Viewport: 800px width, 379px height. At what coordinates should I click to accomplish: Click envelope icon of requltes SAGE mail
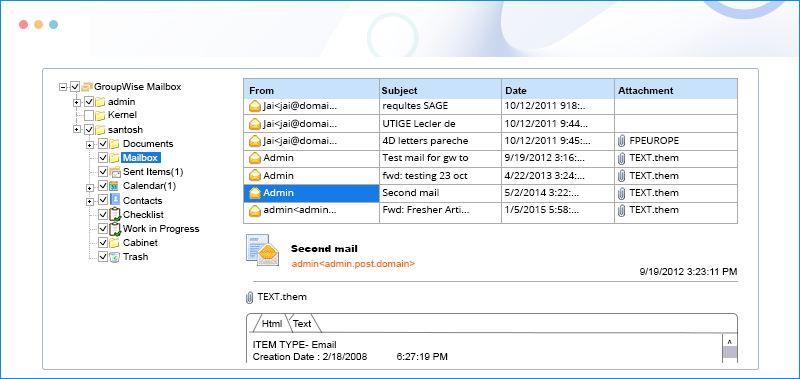pos(255,107)
